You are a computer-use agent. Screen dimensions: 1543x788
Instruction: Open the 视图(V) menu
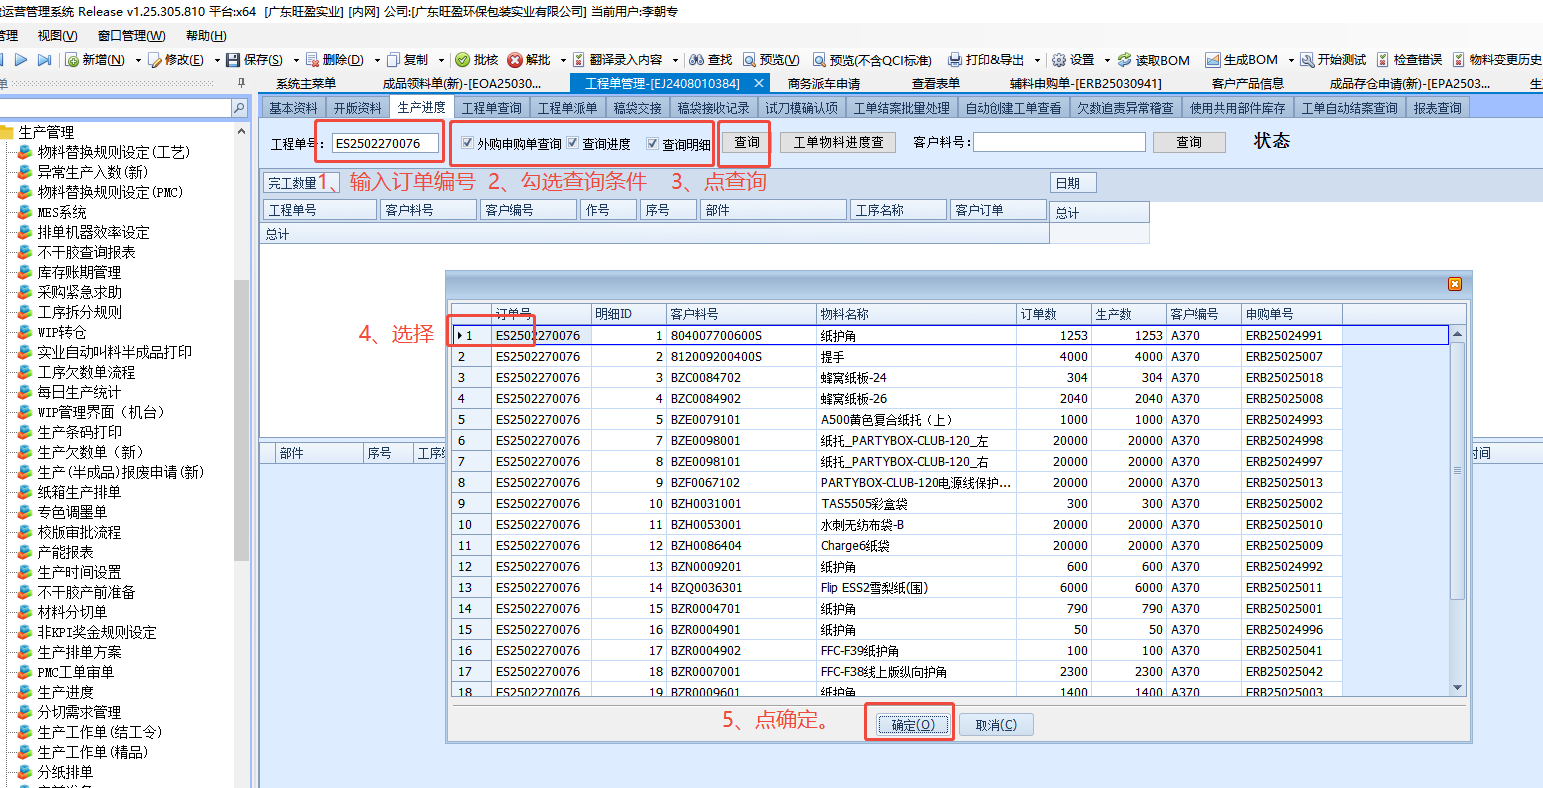pos(57,36)
